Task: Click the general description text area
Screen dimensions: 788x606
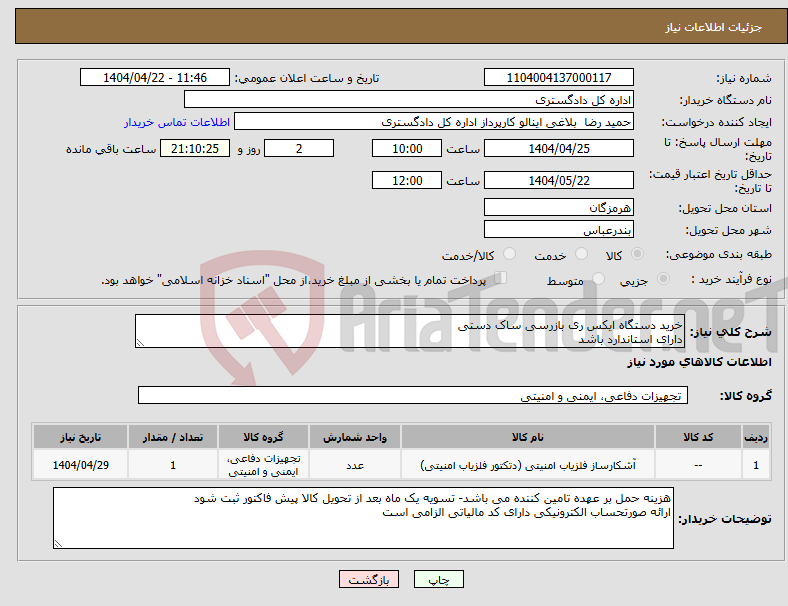Action: point(410,331)
